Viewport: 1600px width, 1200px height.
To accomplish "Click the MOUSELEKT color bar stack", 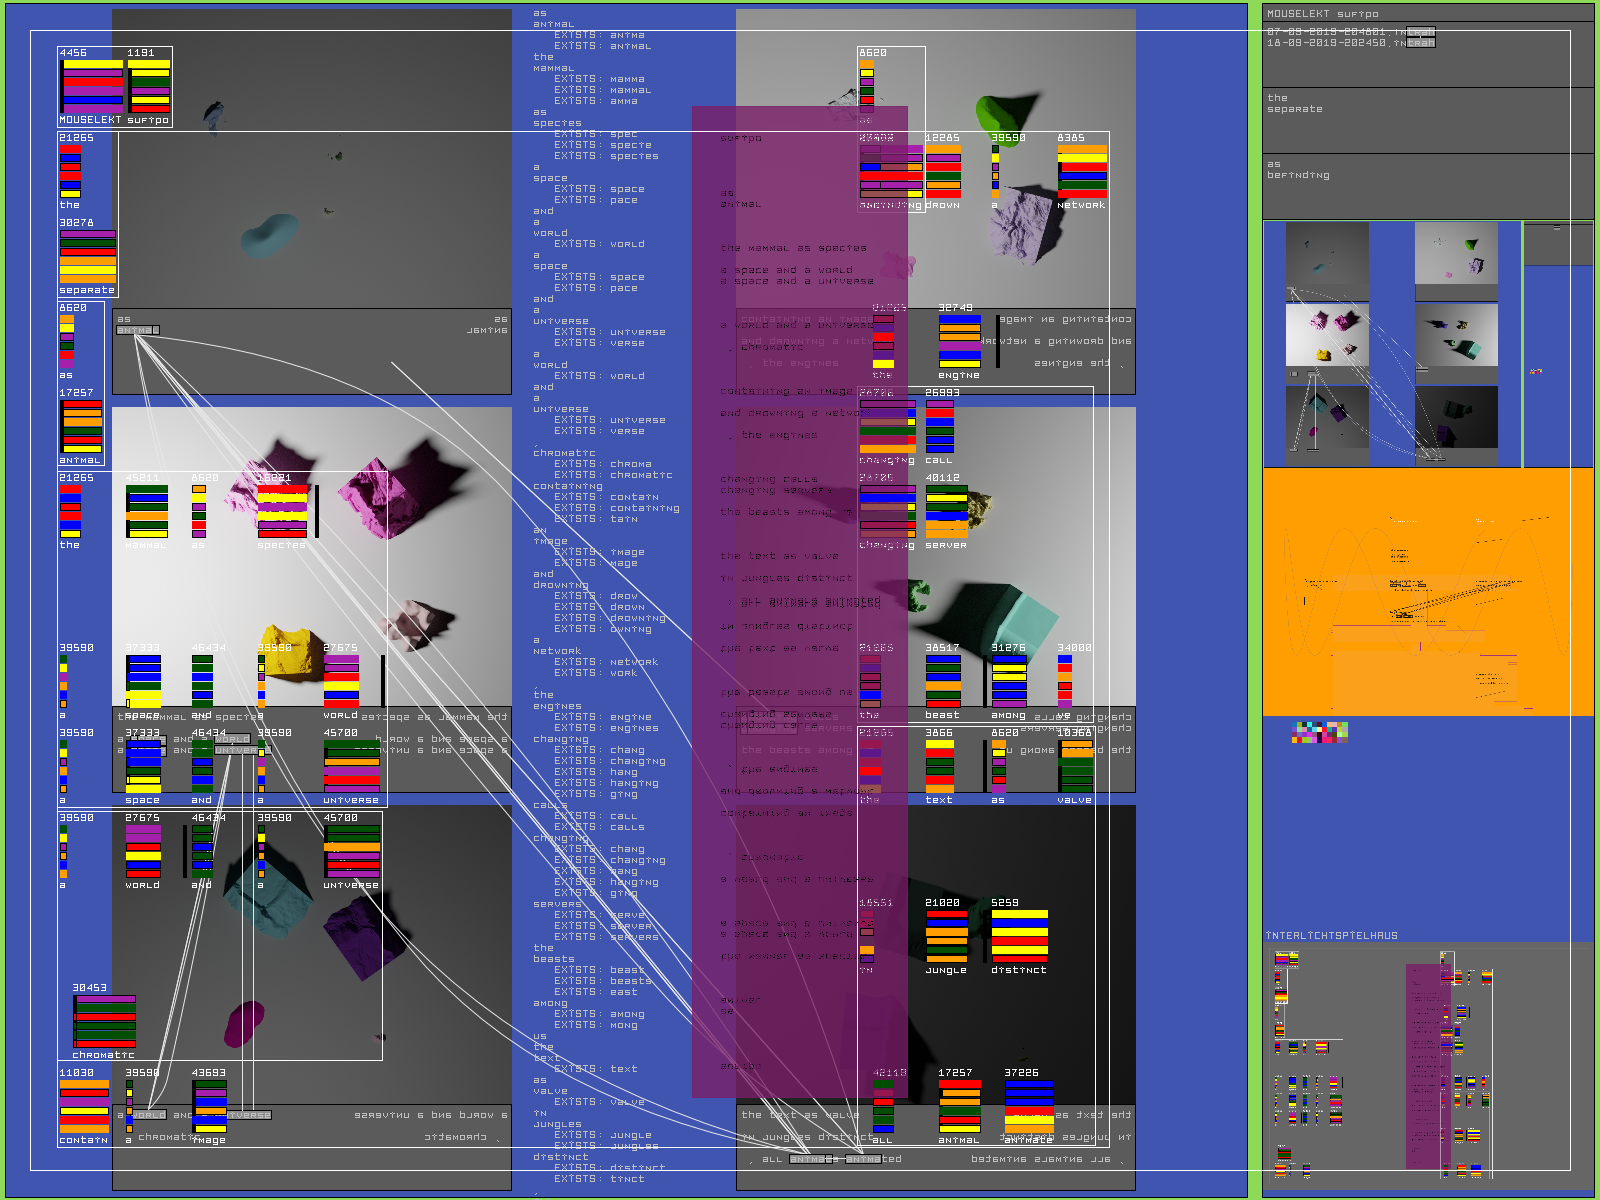I will [92, 86].
